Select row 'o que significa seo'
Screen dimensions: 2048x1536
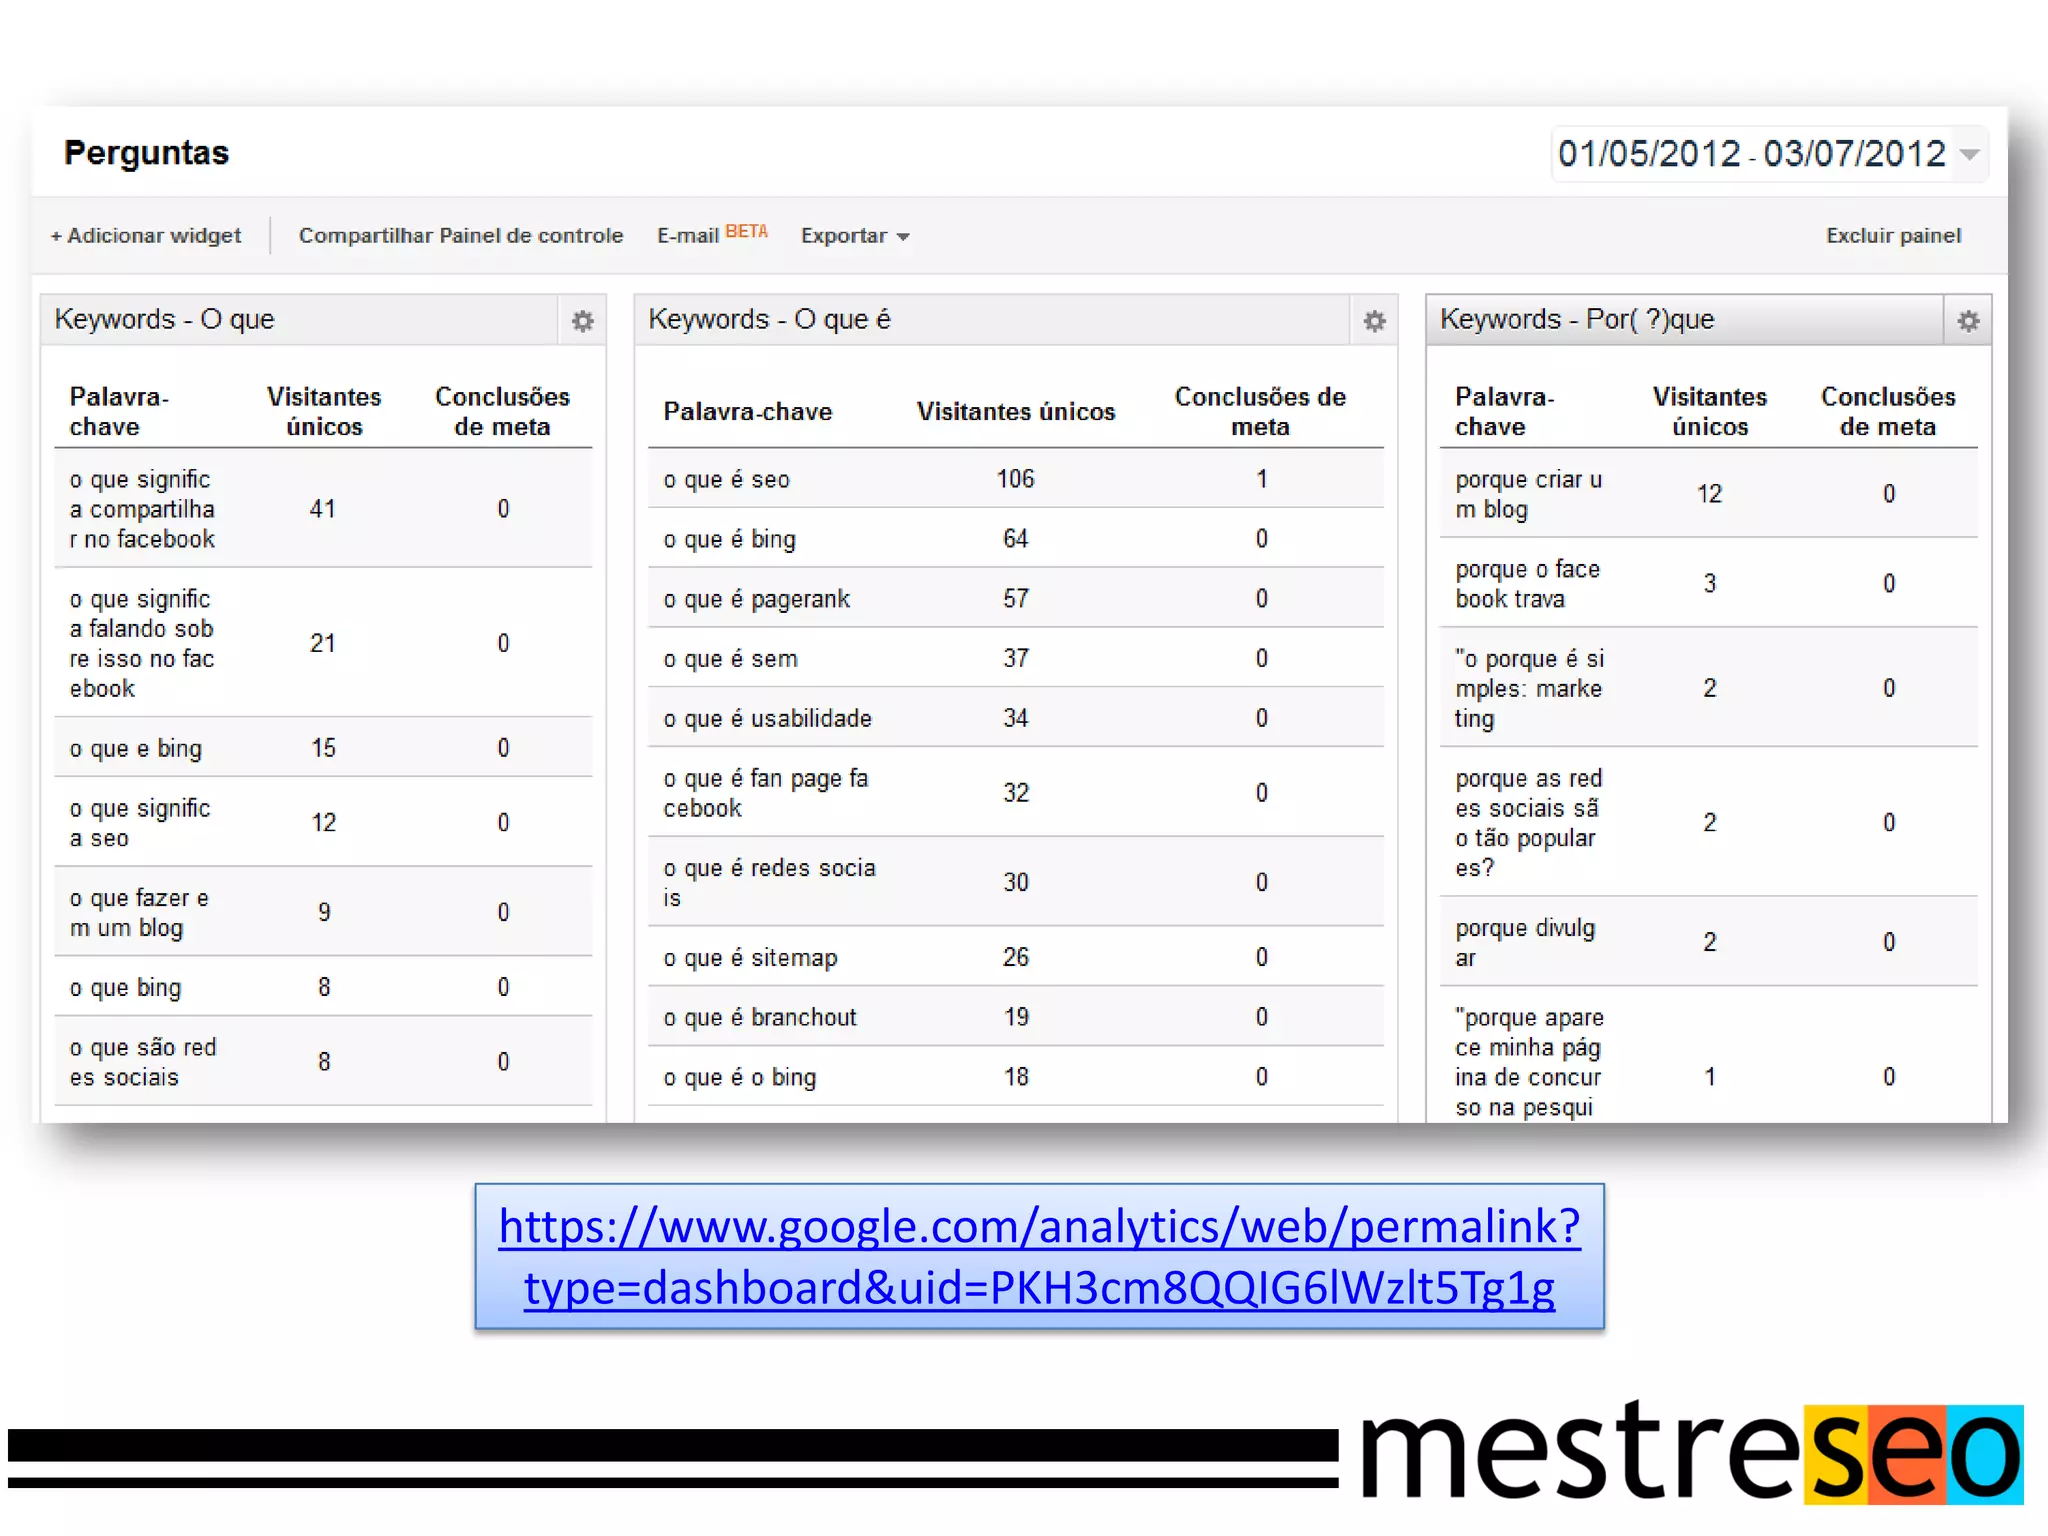[323, 823]
